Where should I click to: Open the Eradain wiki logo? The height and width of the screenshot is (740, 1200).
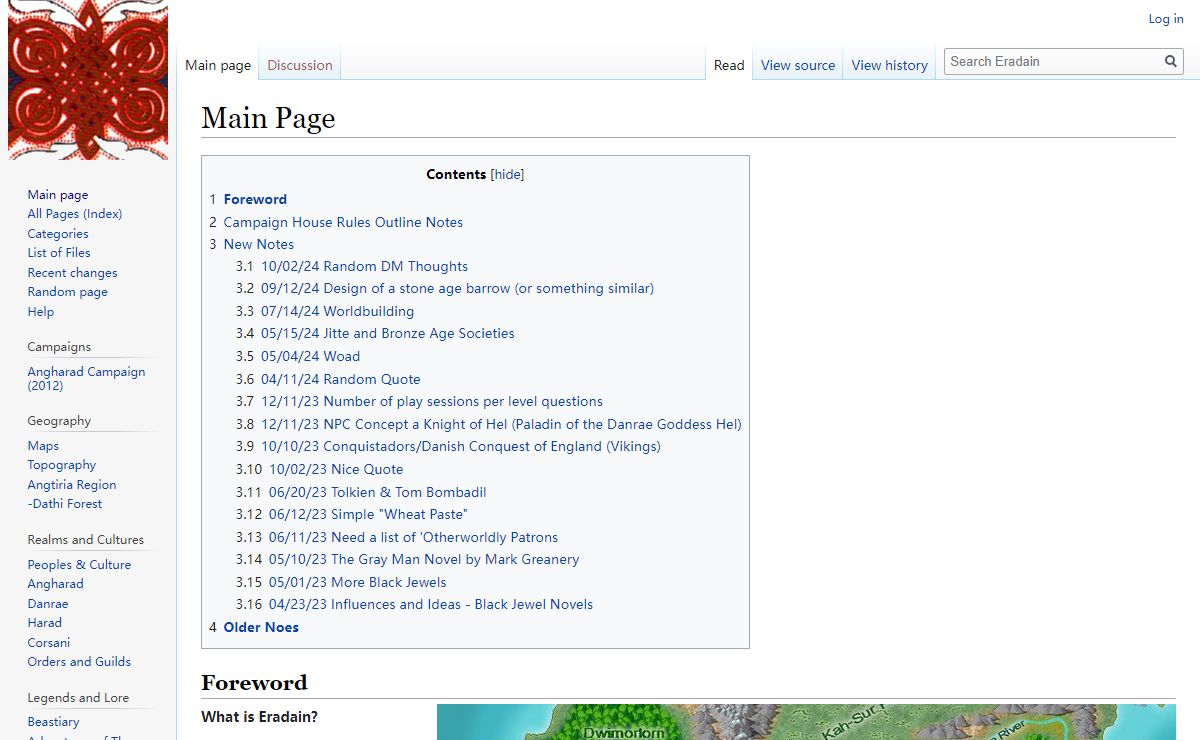[x=88, y=80]
